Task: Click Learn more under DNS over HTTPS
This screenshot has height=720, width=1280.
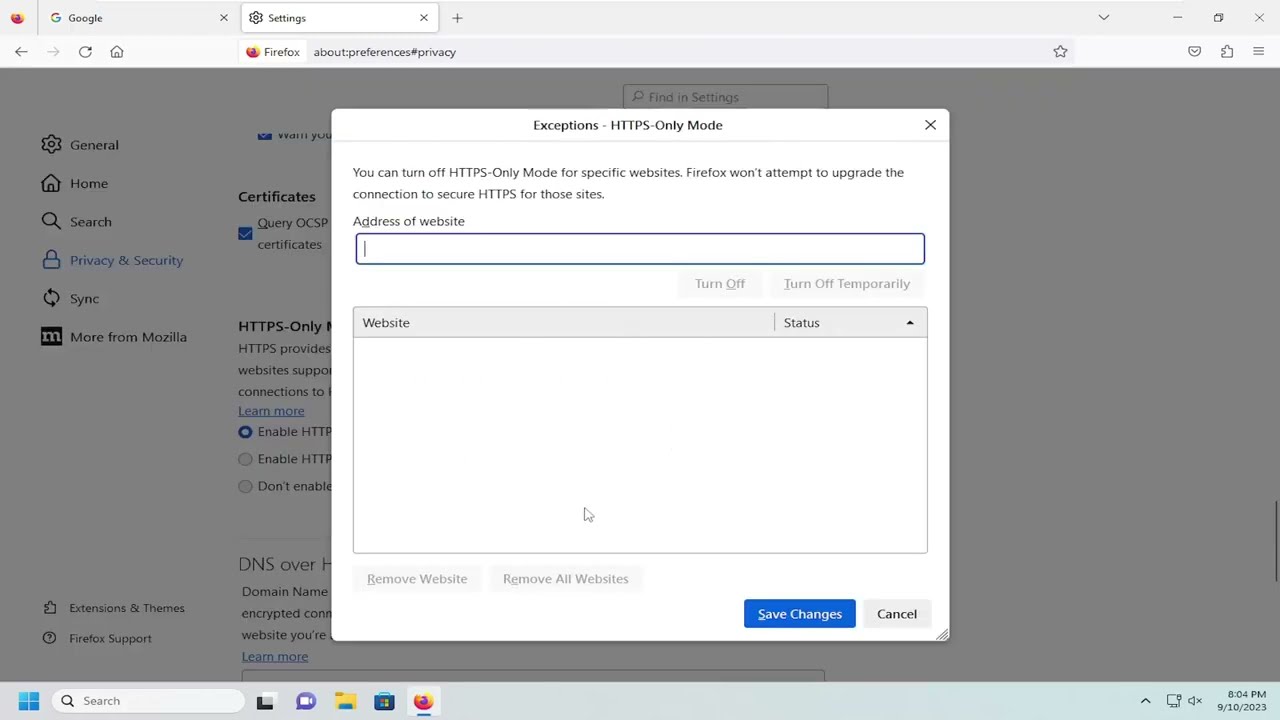Action: pos(275,657)
